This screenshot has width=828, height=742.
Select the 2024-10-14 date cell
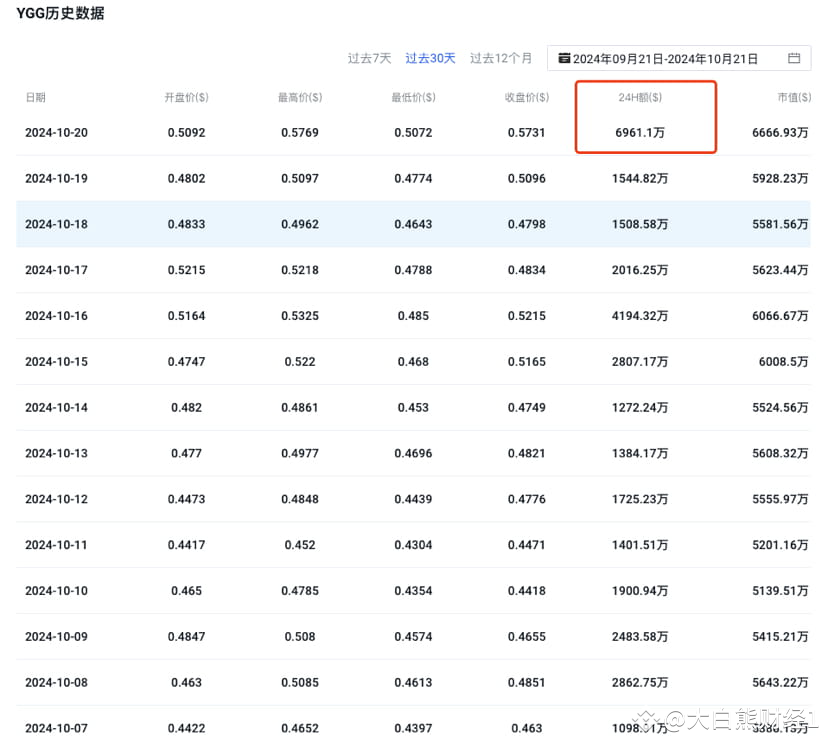(x=57, y=408)
